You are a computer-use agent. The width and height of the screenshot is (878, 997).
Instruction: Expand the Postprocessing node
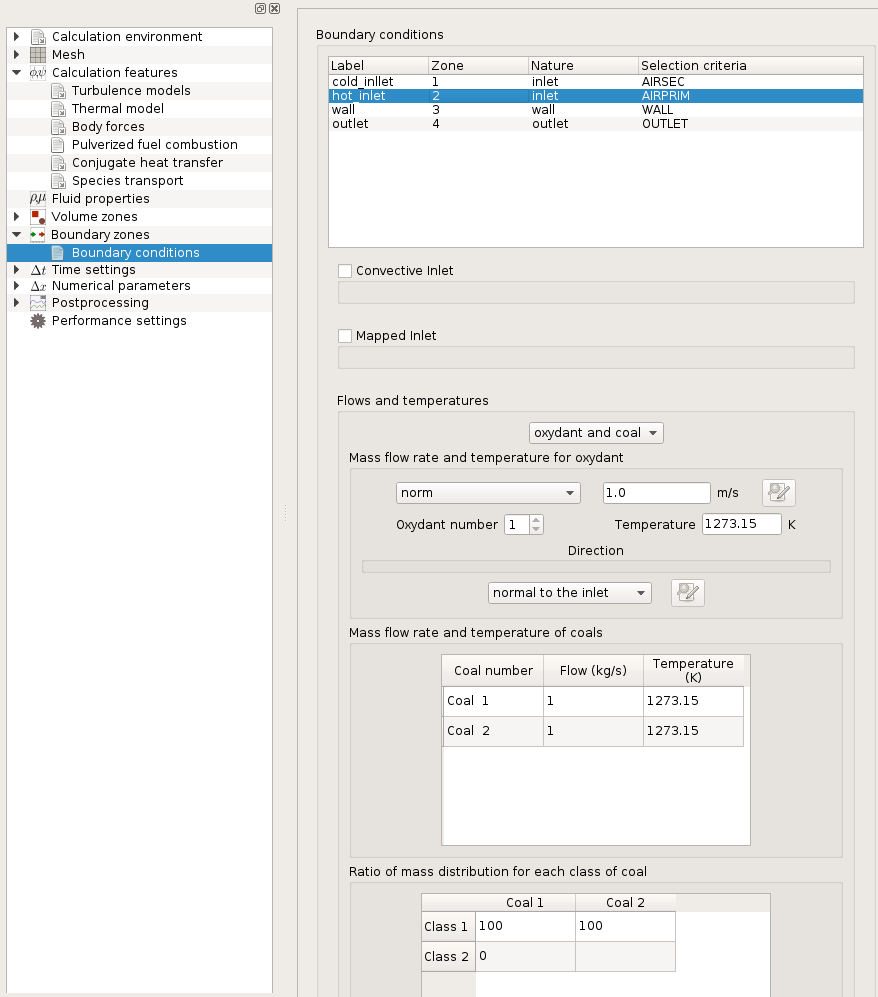point(17,303)
